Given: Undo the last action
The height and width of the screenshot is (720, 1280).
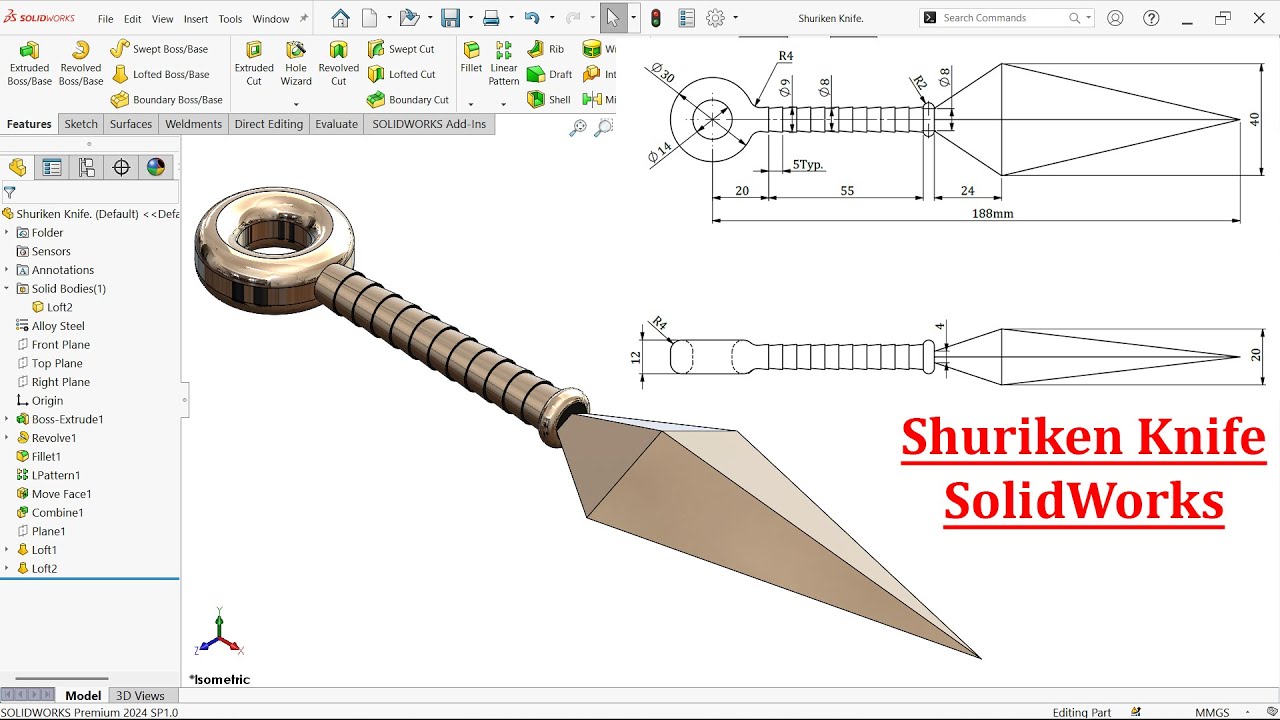Looking at the screenshot, I should [532, 18].
